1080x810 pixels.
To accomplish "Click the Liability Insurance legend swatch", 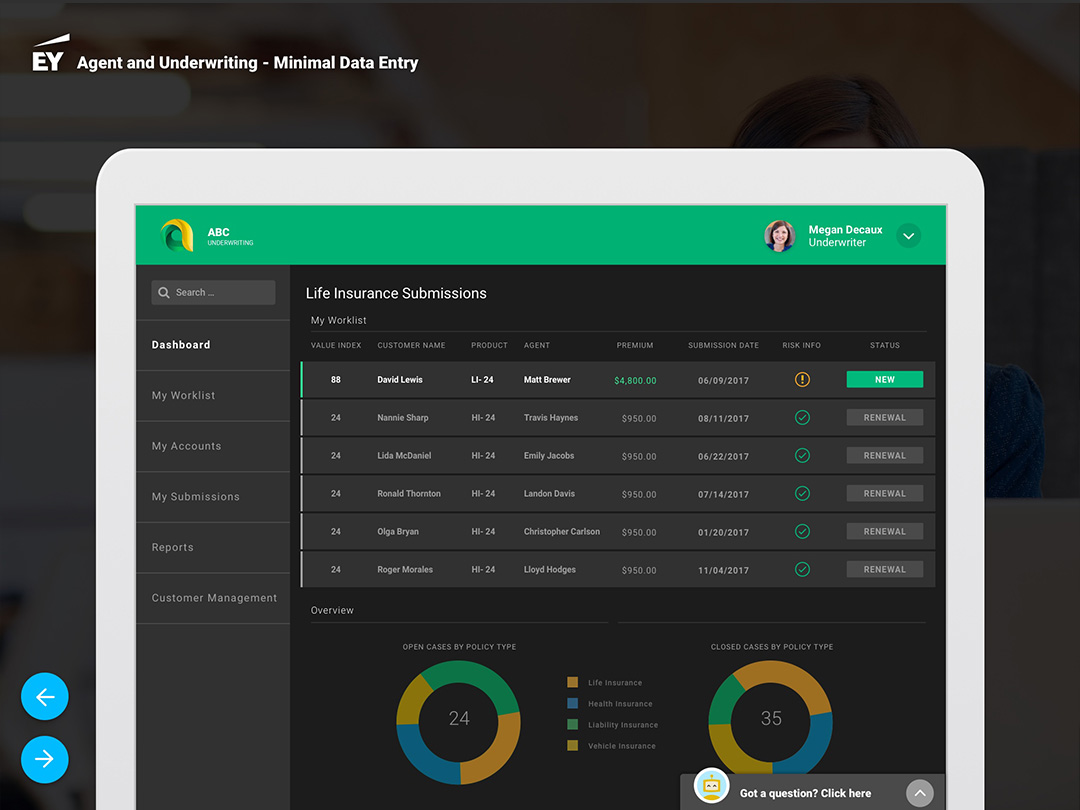I will pos(573,725).
